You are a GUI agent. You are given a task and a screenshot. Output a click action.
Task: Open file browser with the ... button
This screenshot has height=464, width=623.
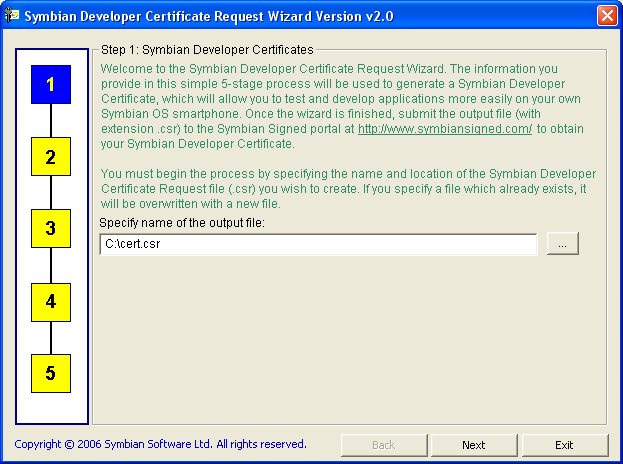(x=563, y=244)
